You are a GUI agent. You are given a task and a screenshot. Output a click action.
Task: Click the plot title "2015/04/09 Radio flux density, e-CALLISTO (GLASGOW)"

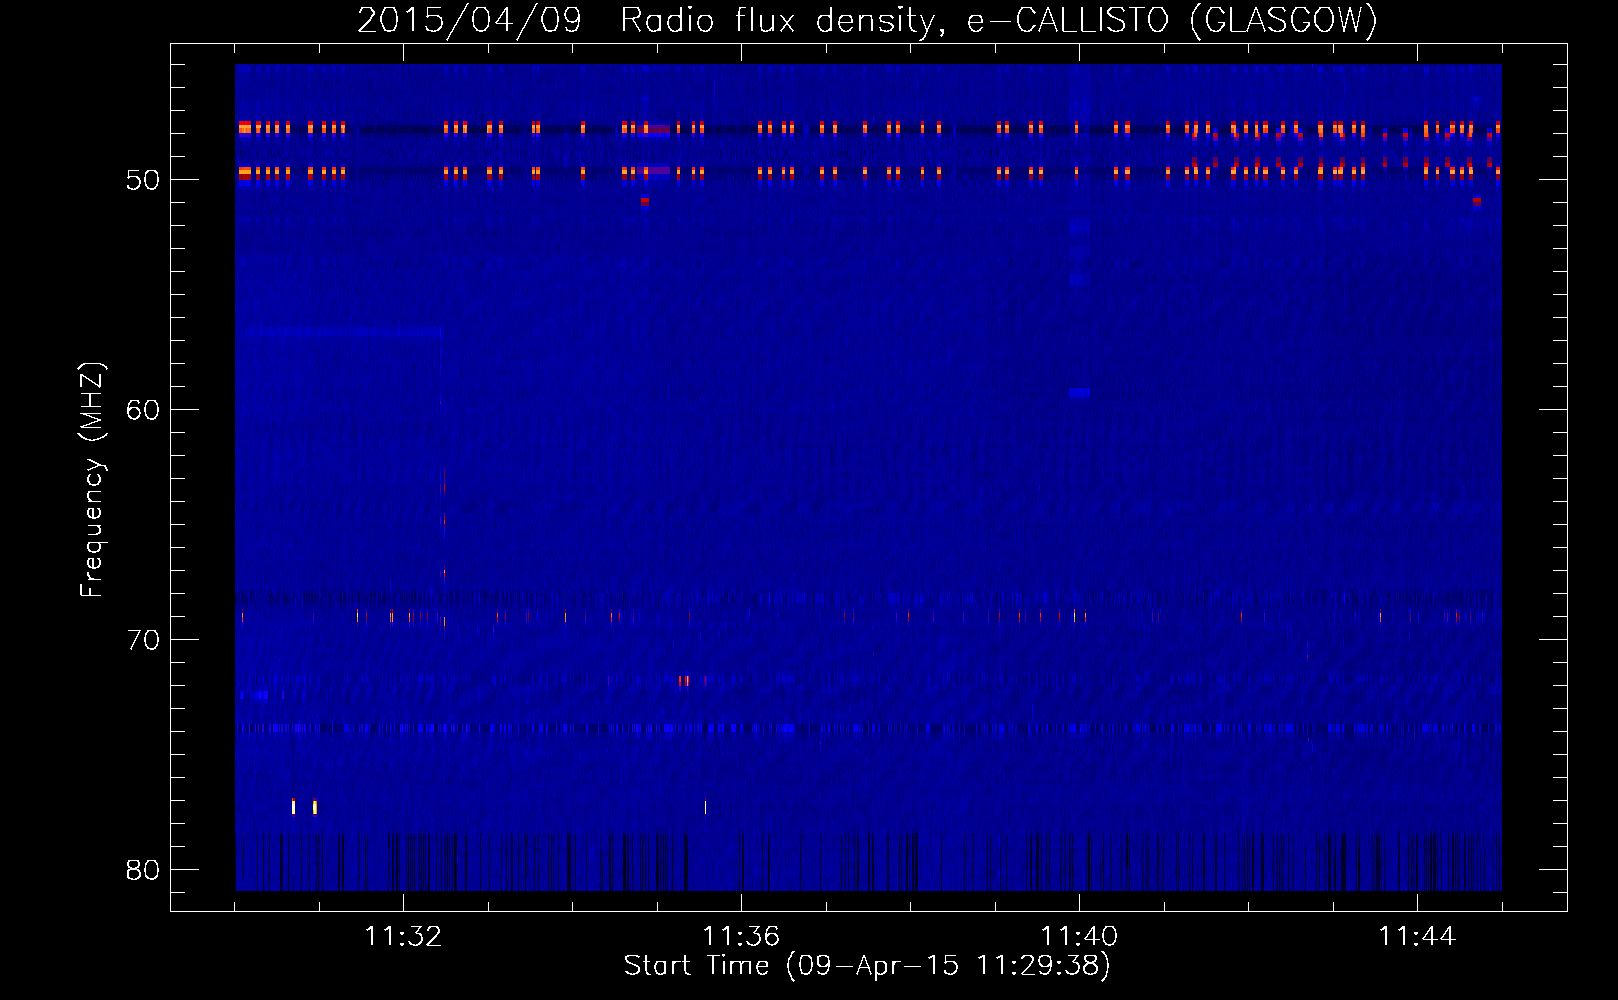867,20
